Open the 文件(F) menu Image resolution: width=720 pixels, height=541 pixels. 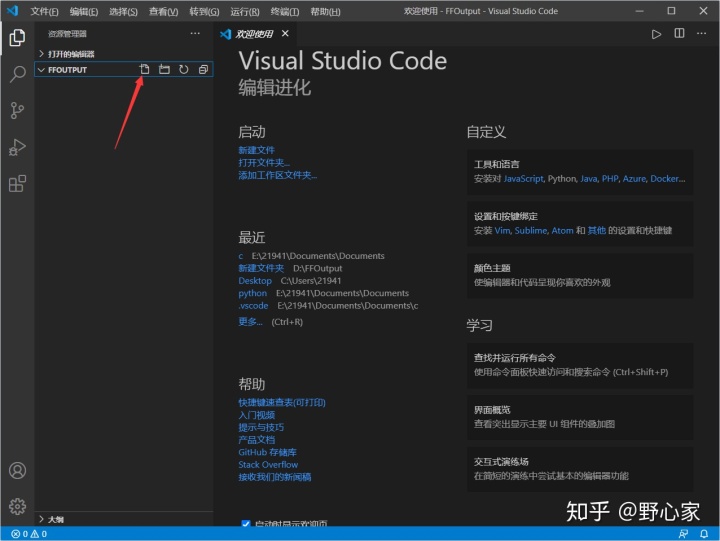[45, 11]
